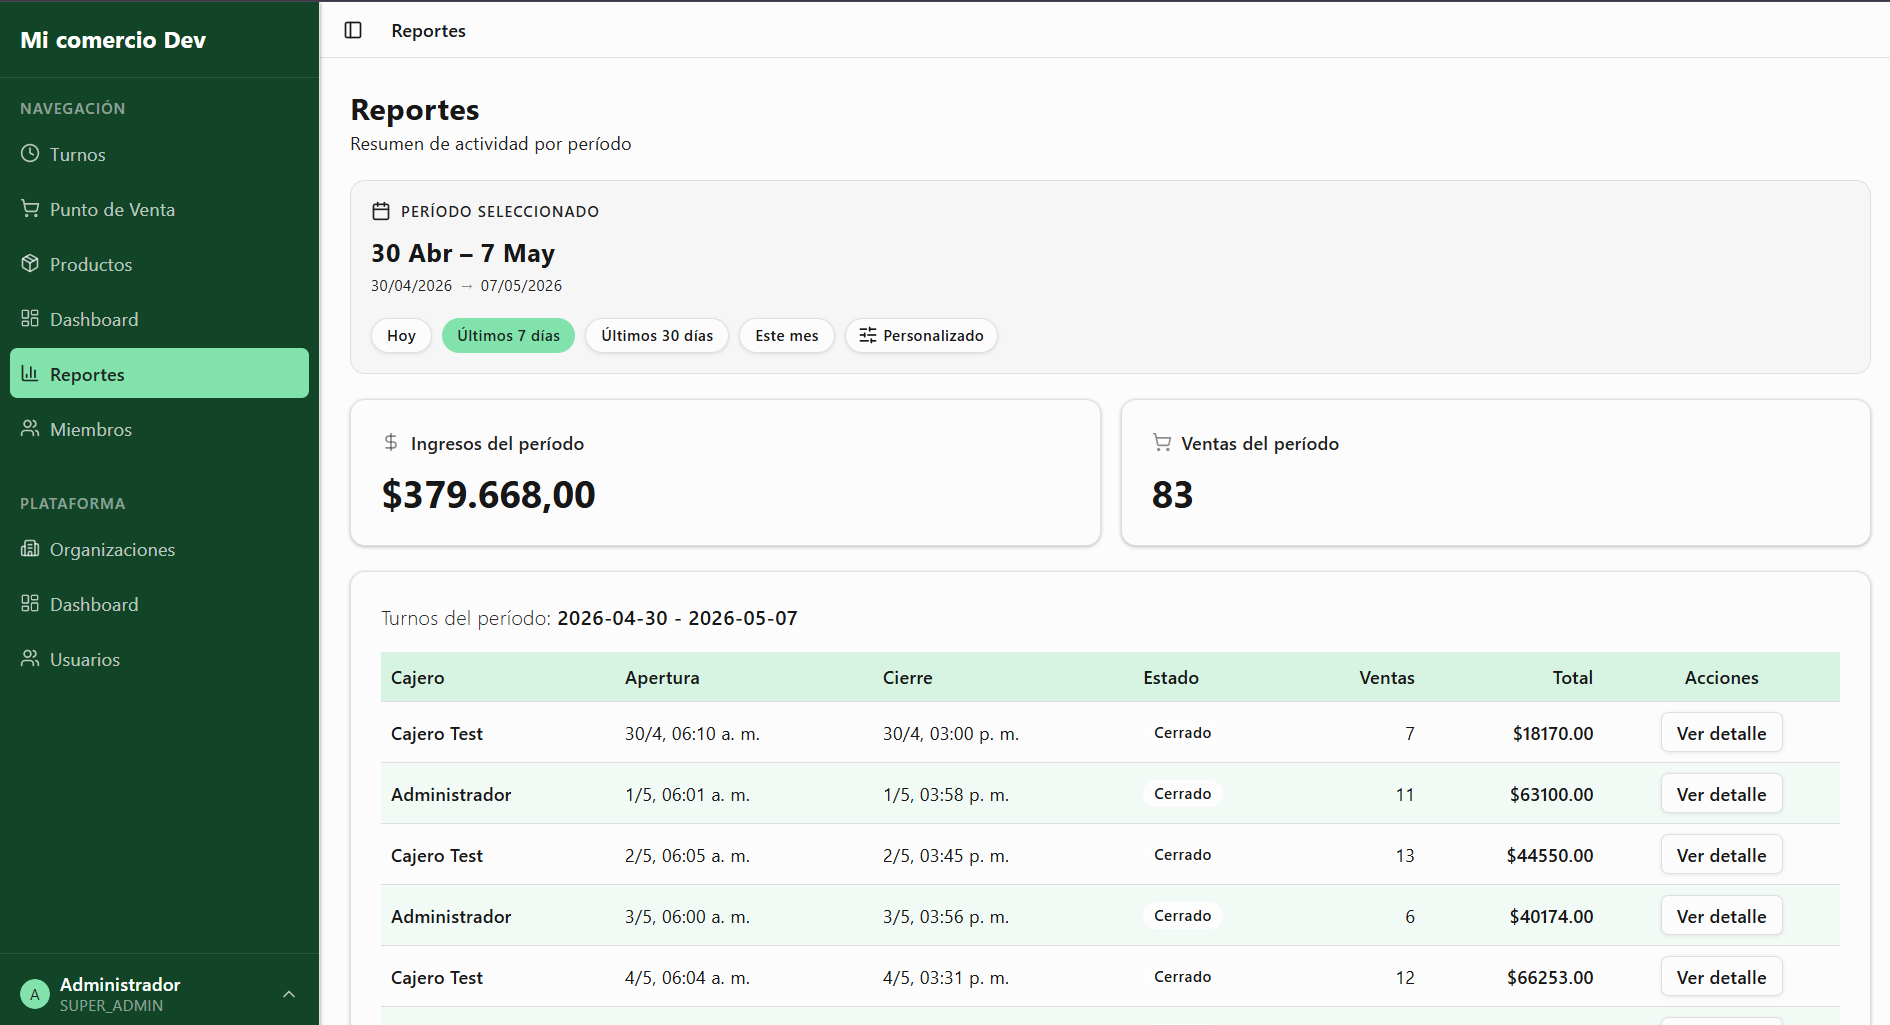Open Miembros in the sidebar
The height and width of the screenshot is (1025, 1890).
(159, 429)
